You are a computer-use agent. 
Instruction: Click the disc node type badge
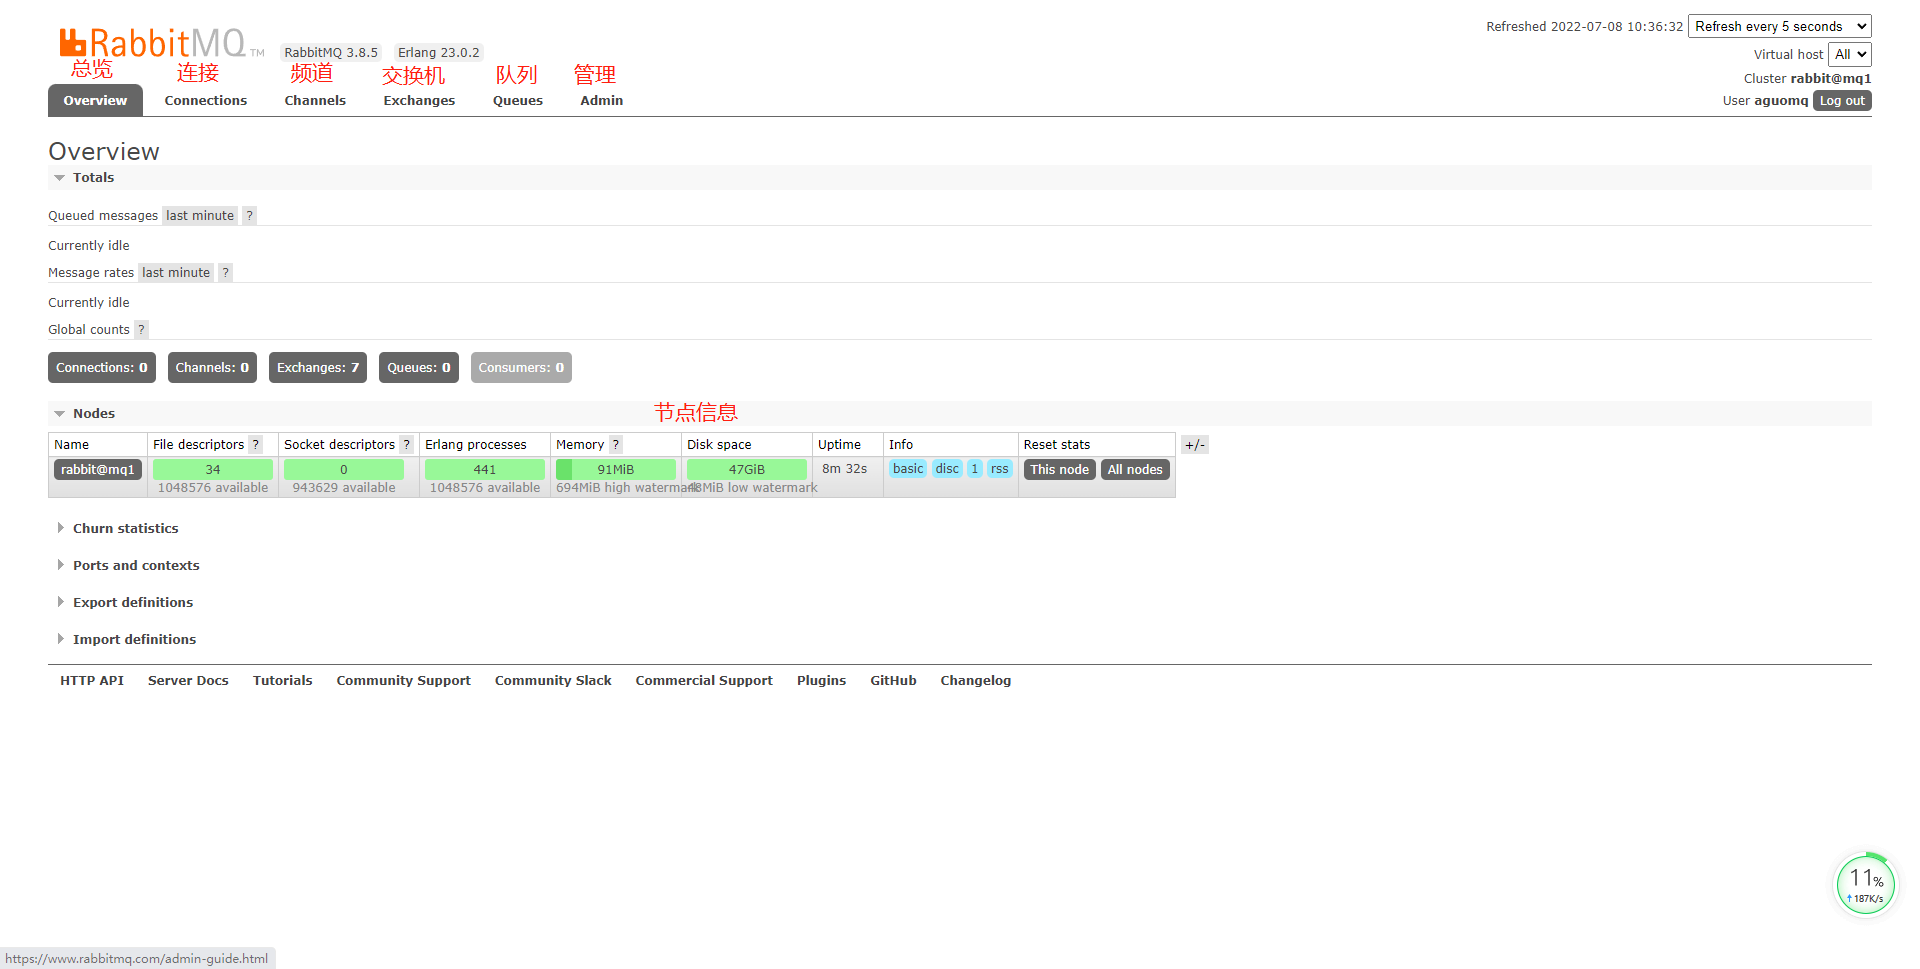tap(946, 468)
